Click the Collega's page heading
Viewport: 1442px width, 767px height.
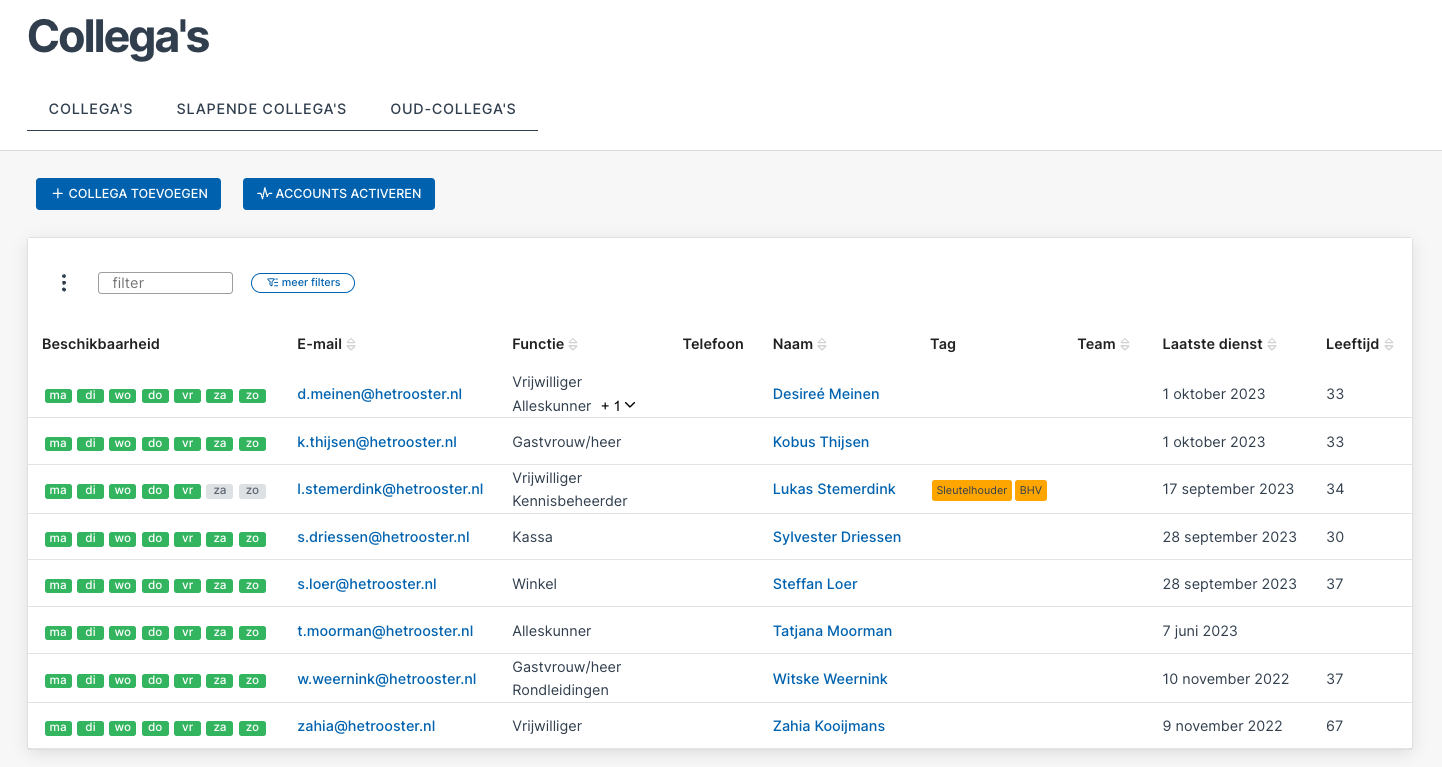pyautogui.click(x=118, y=38)
